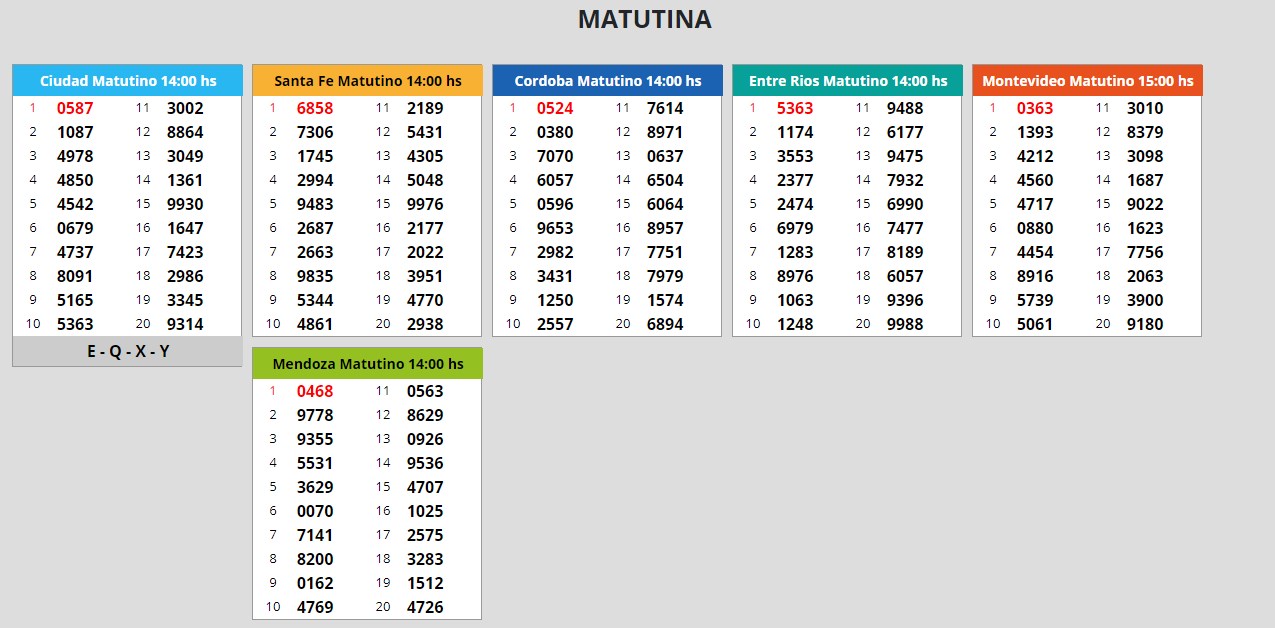The height and width of the screenshot is (628, 1275).
Task: Click Mendoza first prize number 0468
Action: (x=315, y=391)
